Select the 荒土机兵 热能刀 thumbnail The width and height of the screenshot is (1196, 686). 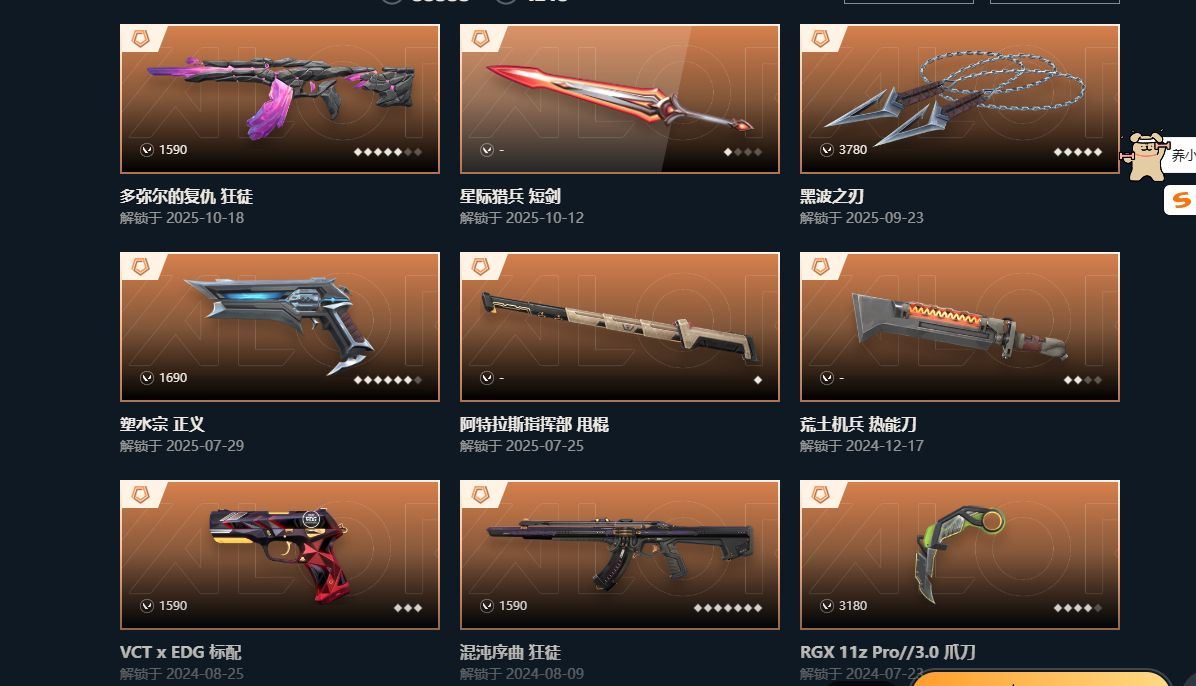(x=960, y=327)
